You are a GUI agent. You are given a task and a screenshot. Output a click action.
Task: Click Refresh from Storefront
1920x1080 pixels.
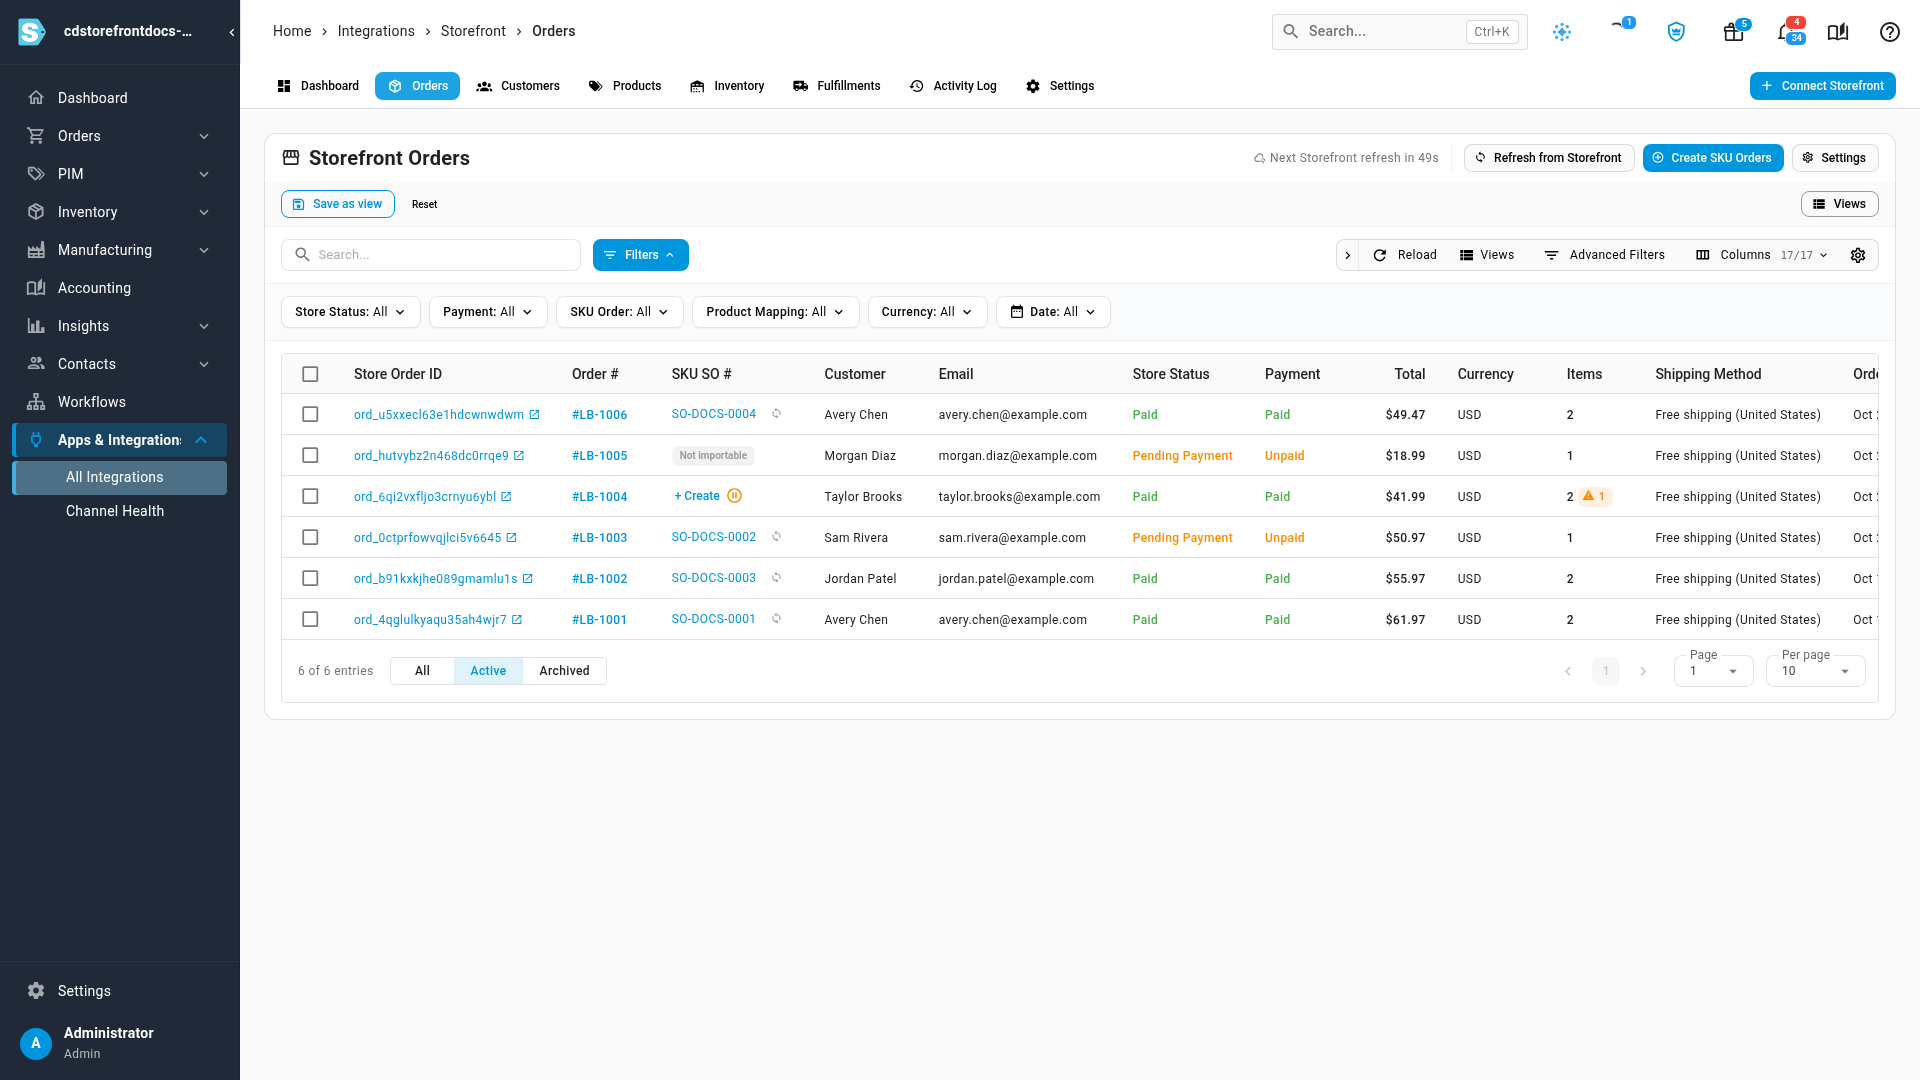point(1549,158)
